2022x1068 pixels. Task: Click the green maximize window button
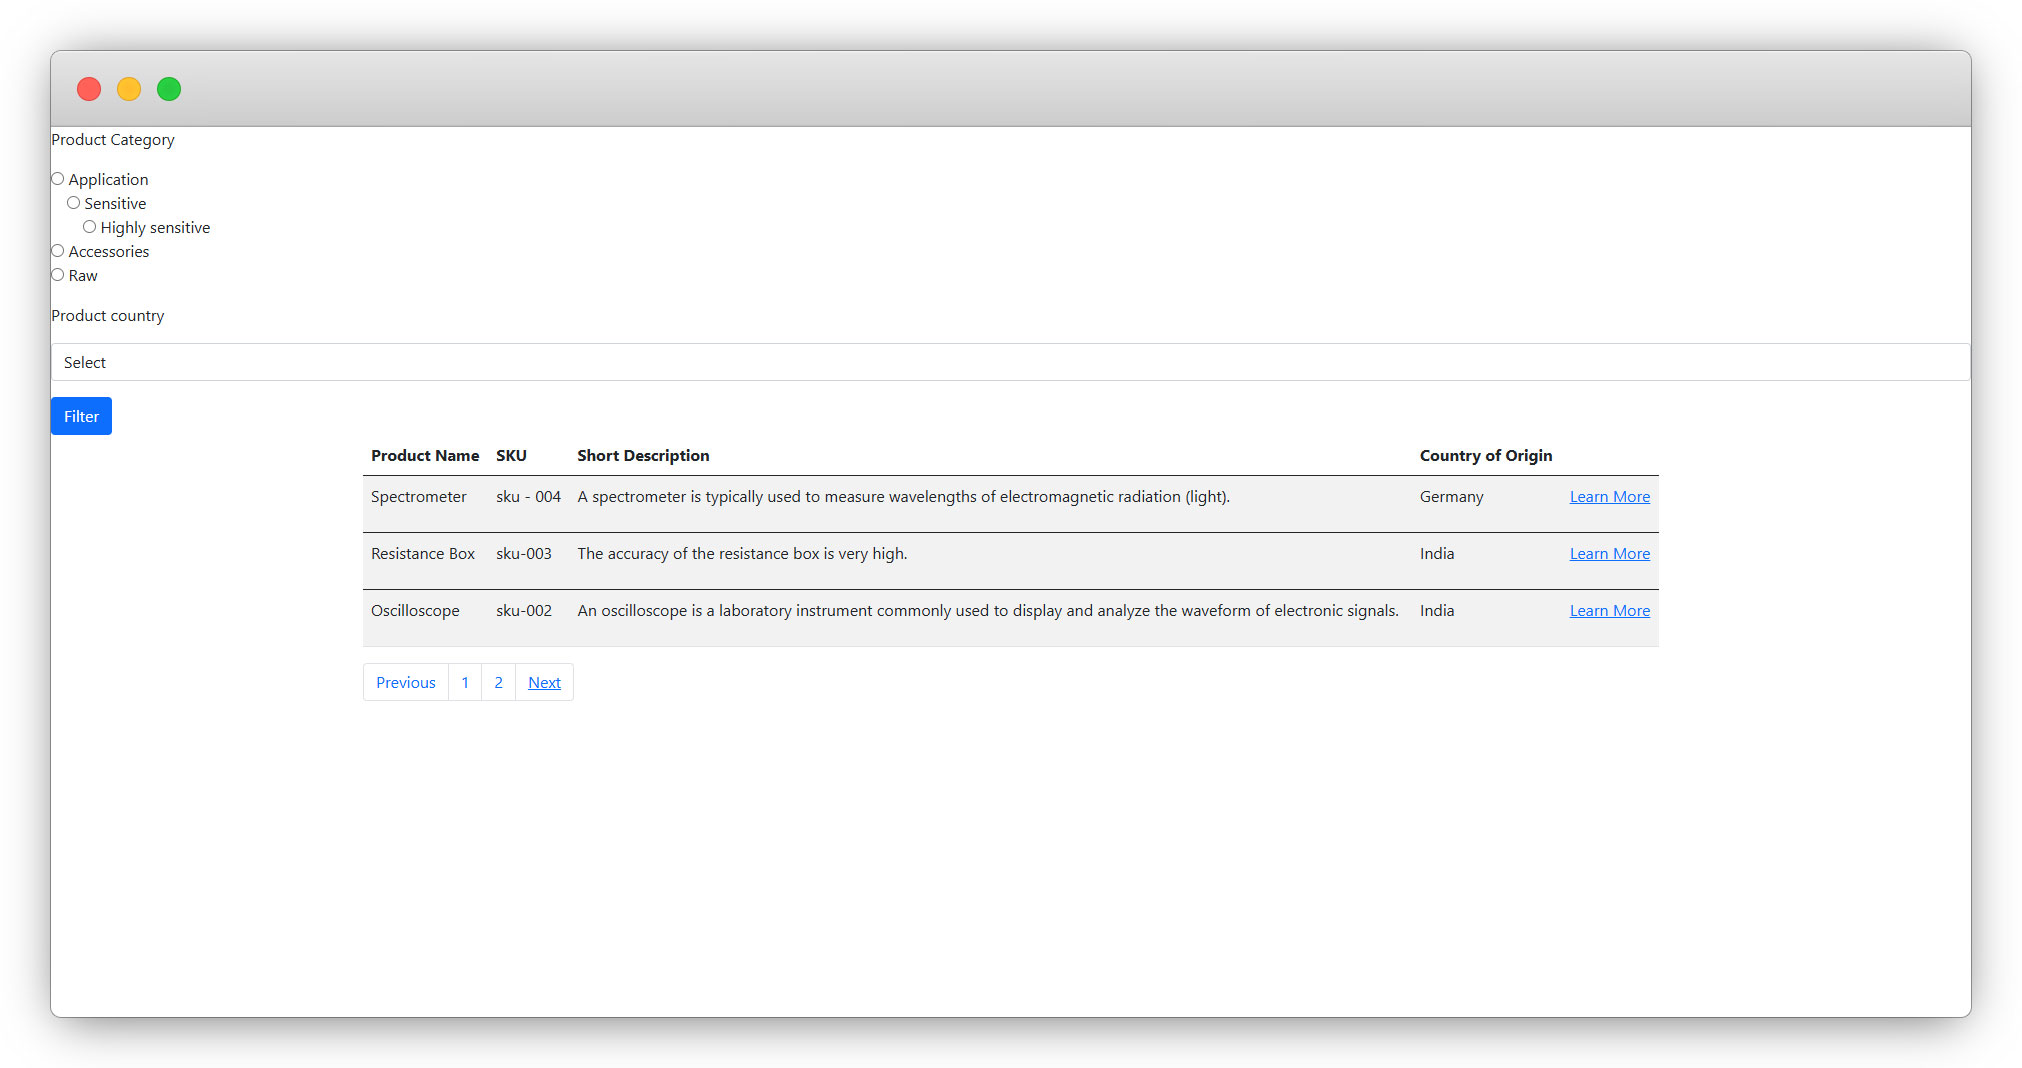coord(169,89)
